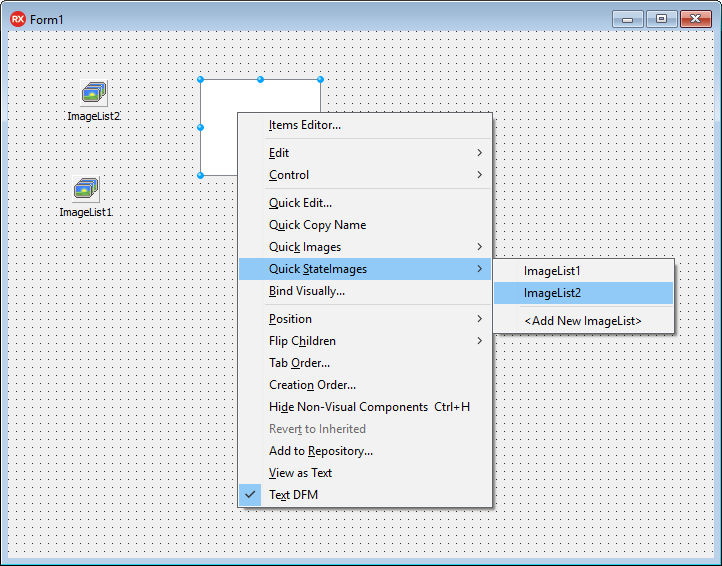Click the Form1 title text
The width and height of the screenshot is (722, 566).
pyautogui.click(x=47, y=20)
